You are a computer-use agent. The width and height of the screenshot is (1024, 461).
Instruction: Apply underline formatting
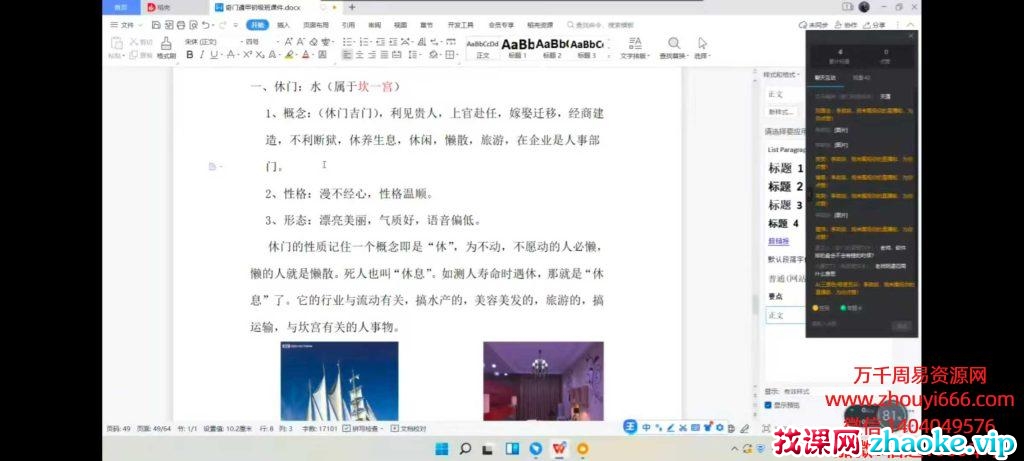click(215, 55)
